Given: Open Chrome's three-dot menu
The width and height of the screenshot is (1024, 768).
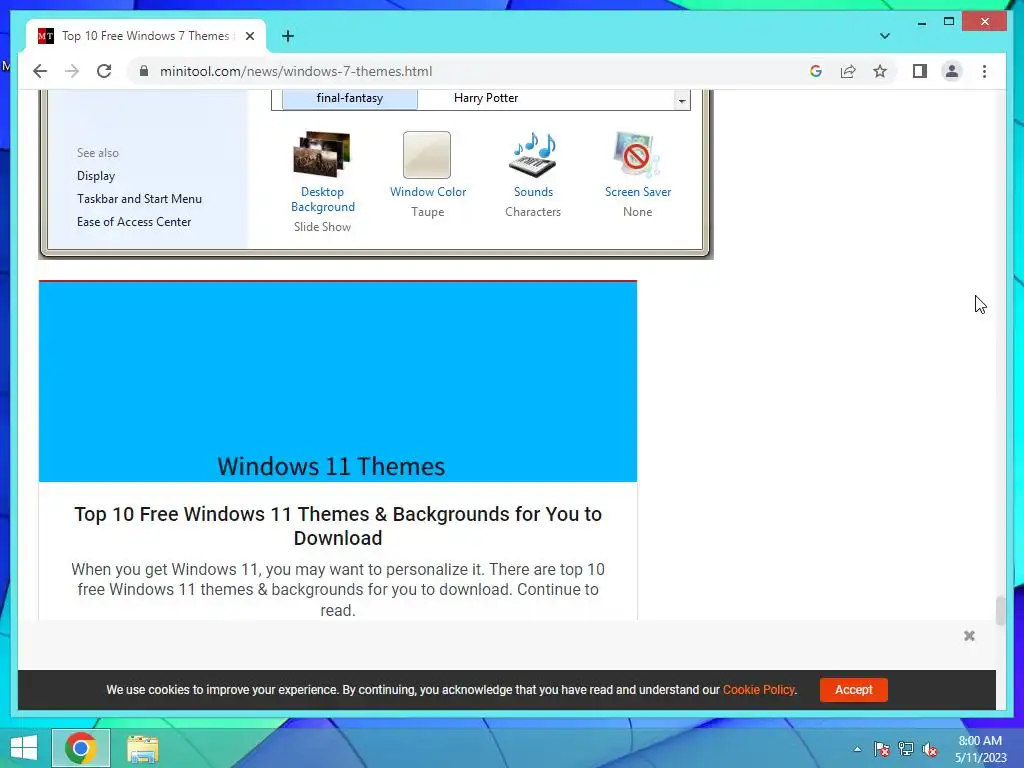Looking at the screenshot, I should (984, 71).
